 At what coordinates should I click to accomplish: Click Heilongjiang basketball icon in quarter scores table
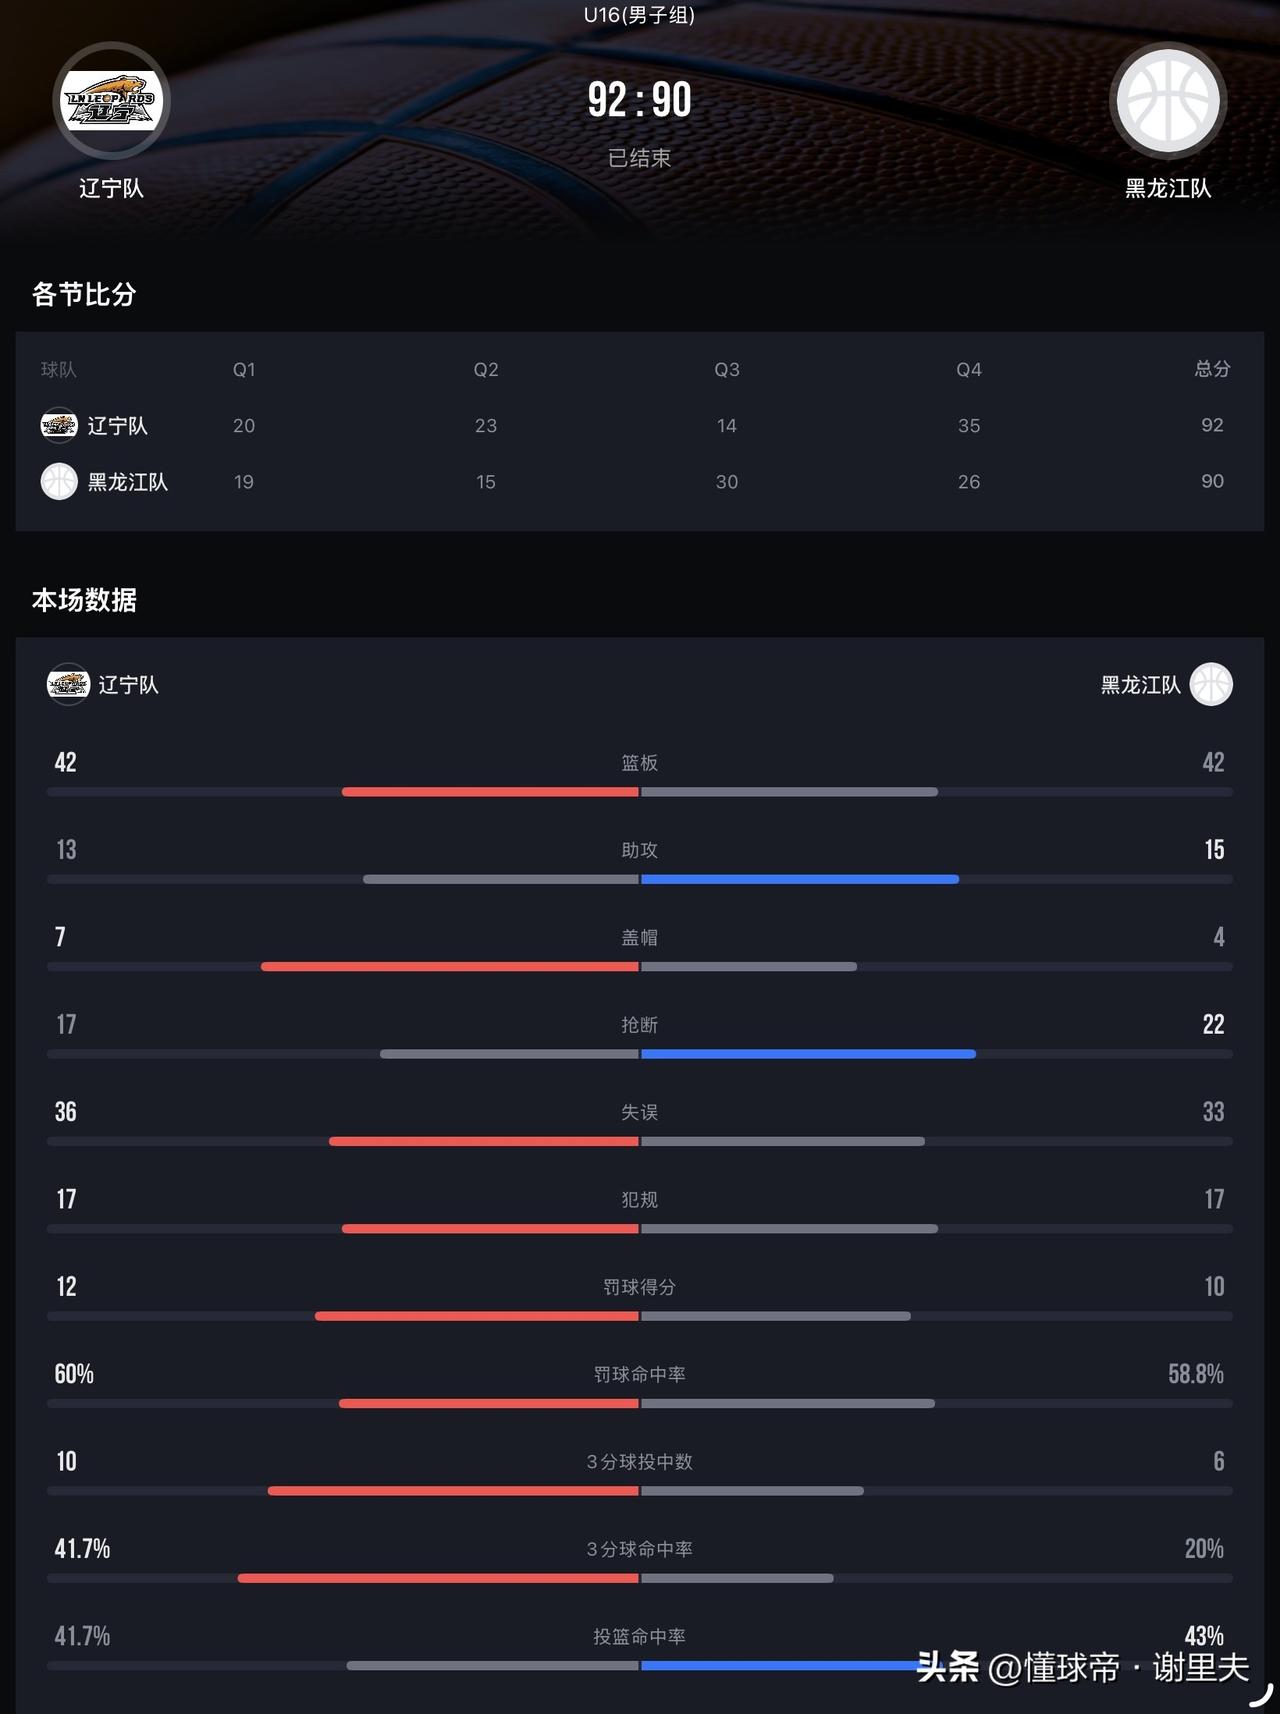(59, 481)
